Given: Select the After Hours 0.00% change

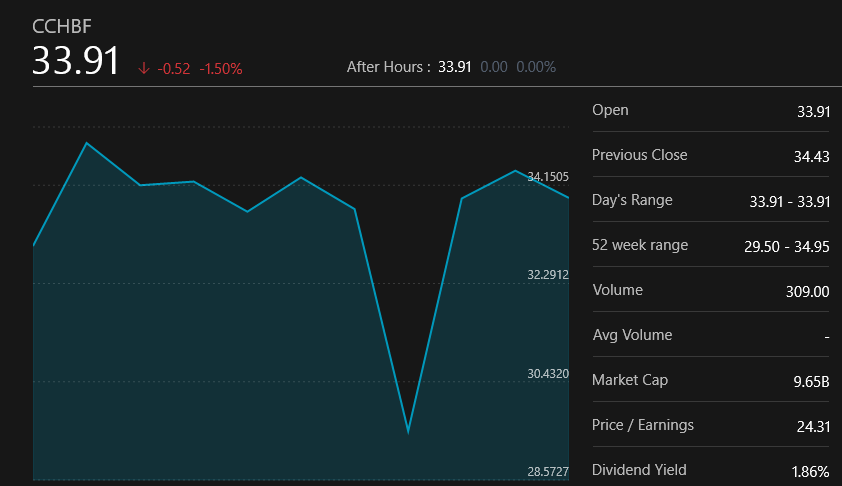Looking at the screenshot, I should point(535,67).
